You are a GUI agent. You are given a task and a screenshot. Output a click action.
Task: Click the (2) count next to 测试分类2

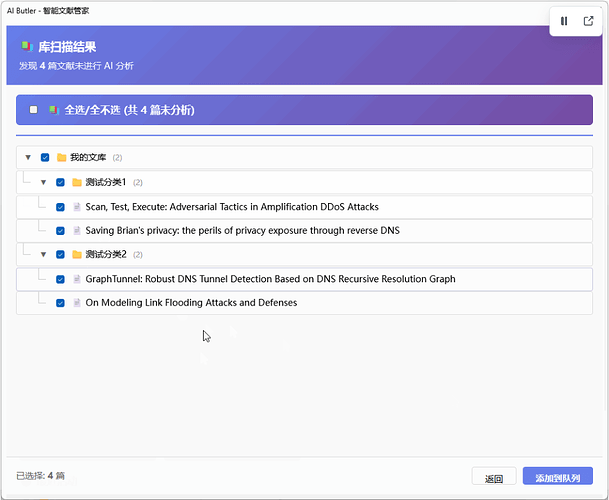click(138, 255)
